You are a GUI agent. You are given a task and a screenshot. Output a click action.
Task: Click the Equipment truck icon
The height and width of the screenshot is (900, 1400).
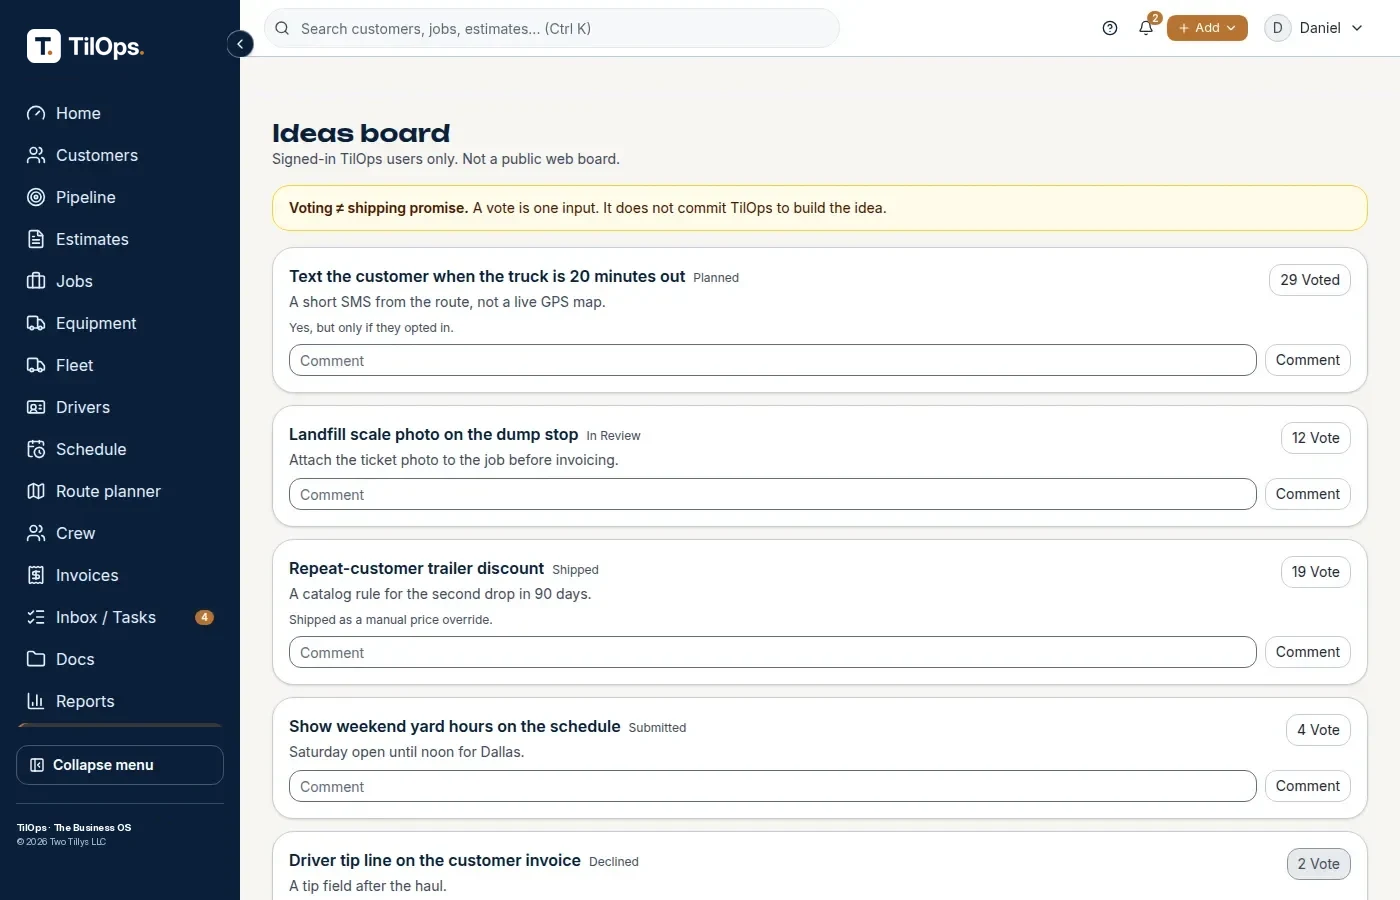[36, 323]
